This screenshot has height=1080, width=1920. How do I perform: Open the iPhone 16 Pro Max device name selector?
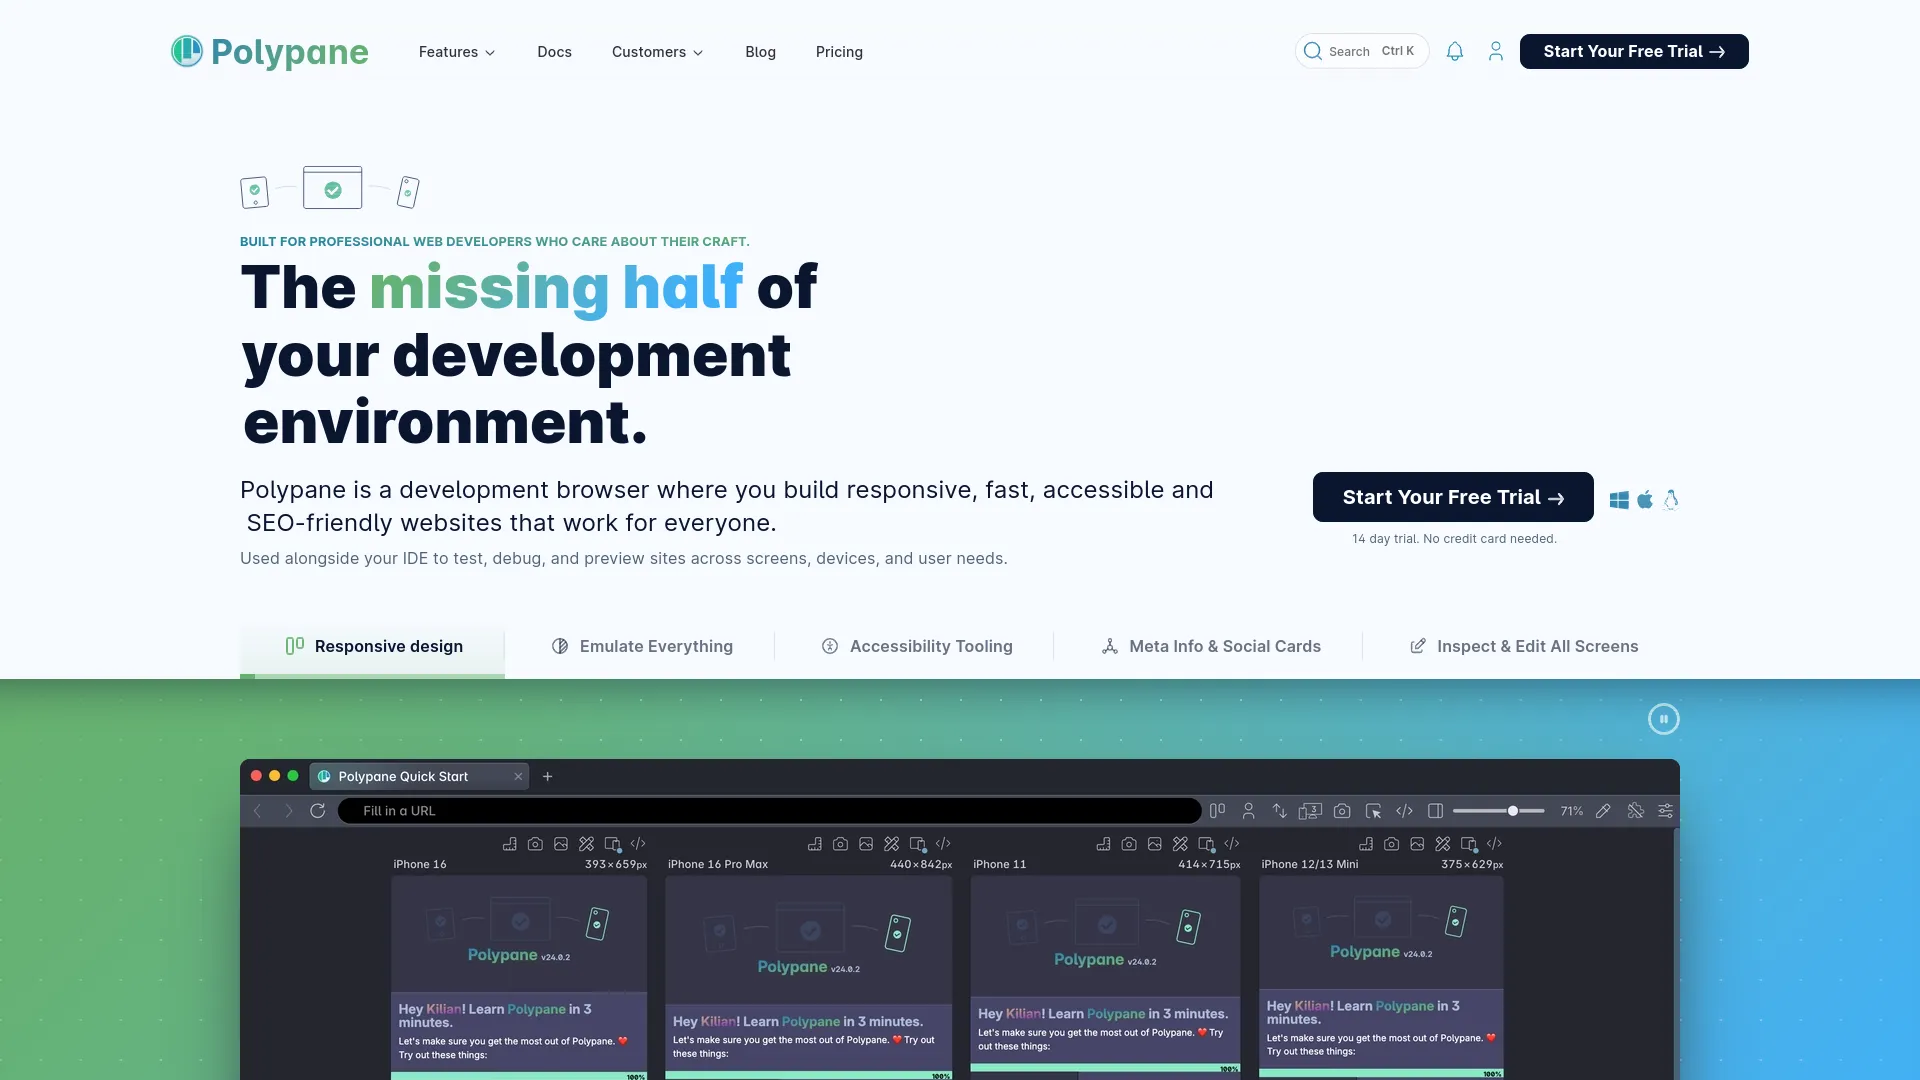718,865
